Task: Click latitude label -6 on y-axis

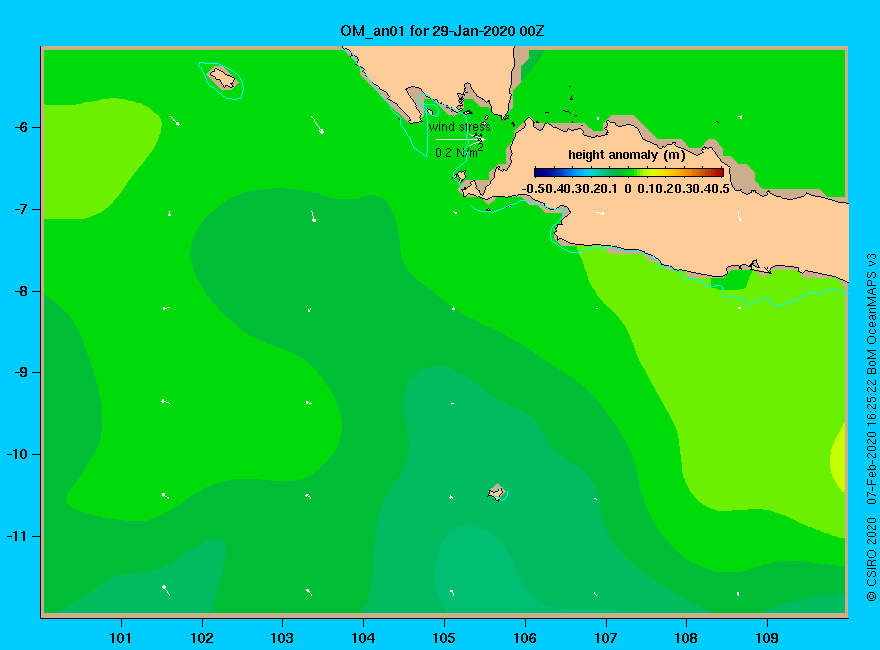Action: click(x=21, y=127)
